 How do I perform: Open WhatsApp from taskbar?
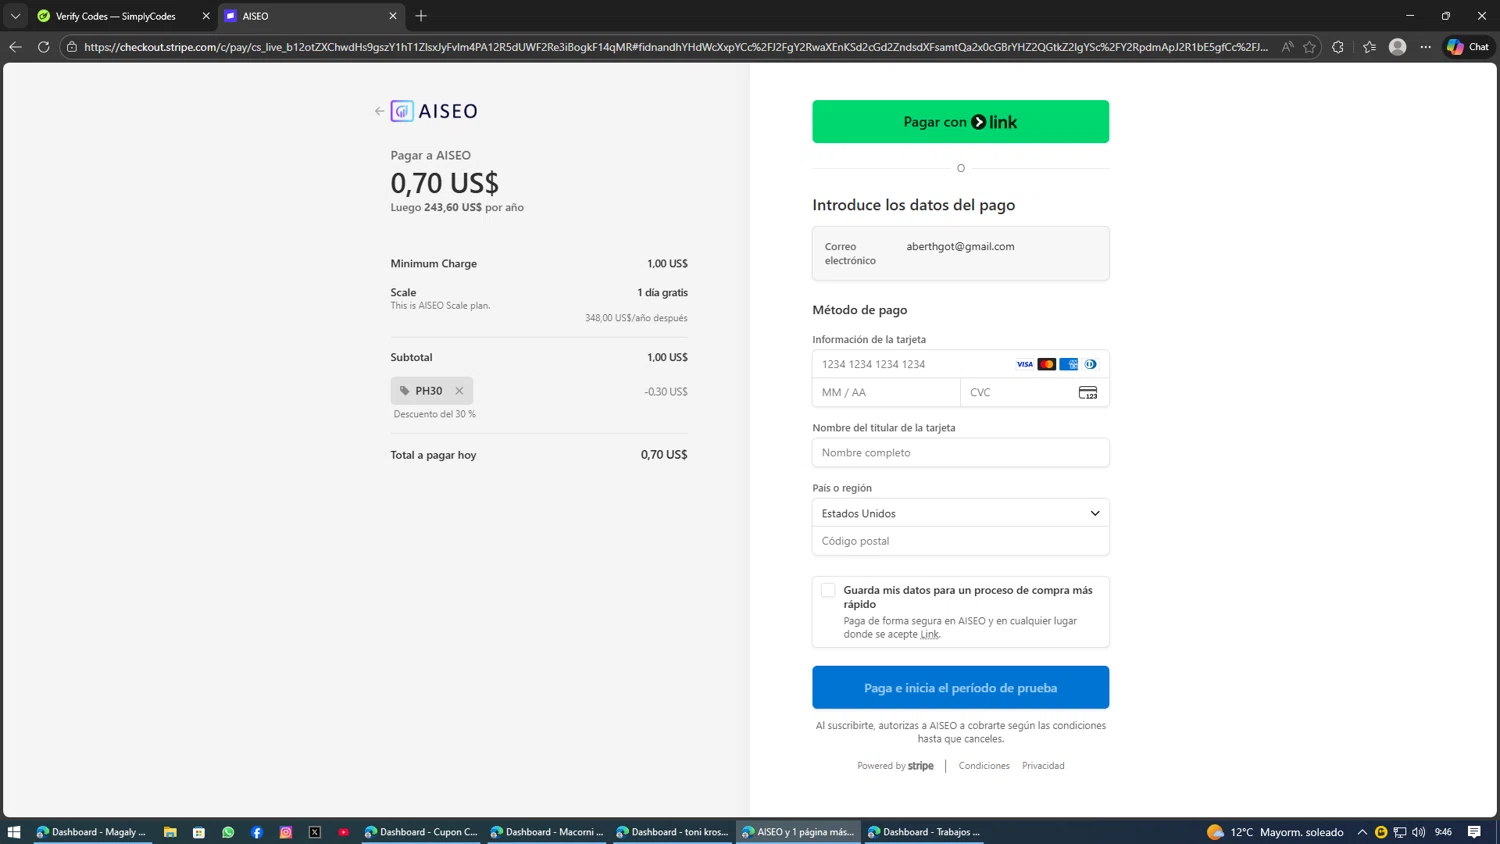pyautogui.click(x=228, y=832)
